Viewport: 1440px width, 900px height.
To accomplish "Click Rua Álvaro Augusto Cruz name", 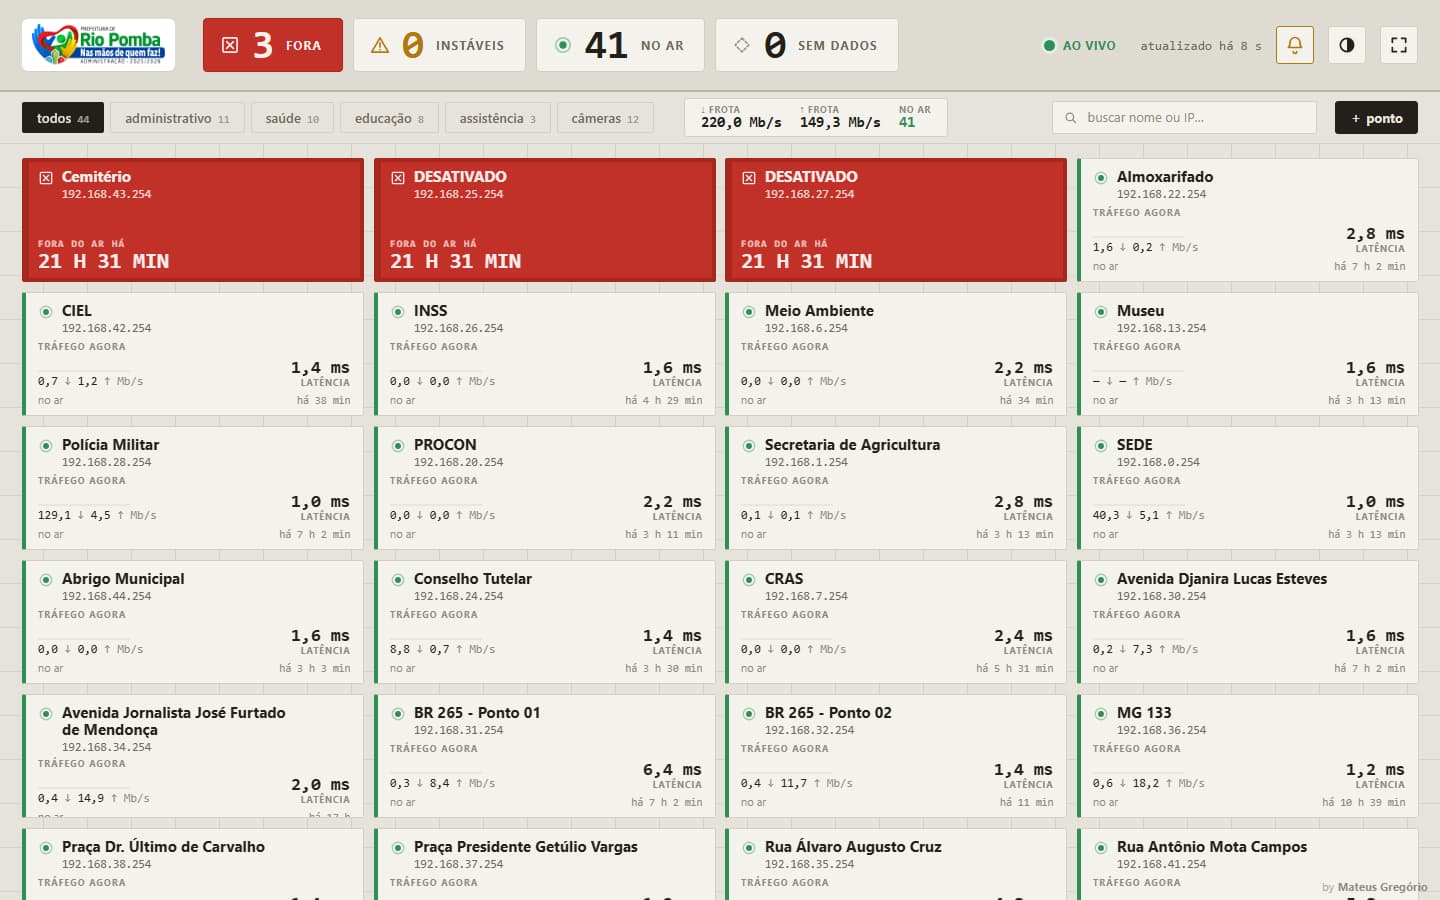I will (x=853, y=847).
